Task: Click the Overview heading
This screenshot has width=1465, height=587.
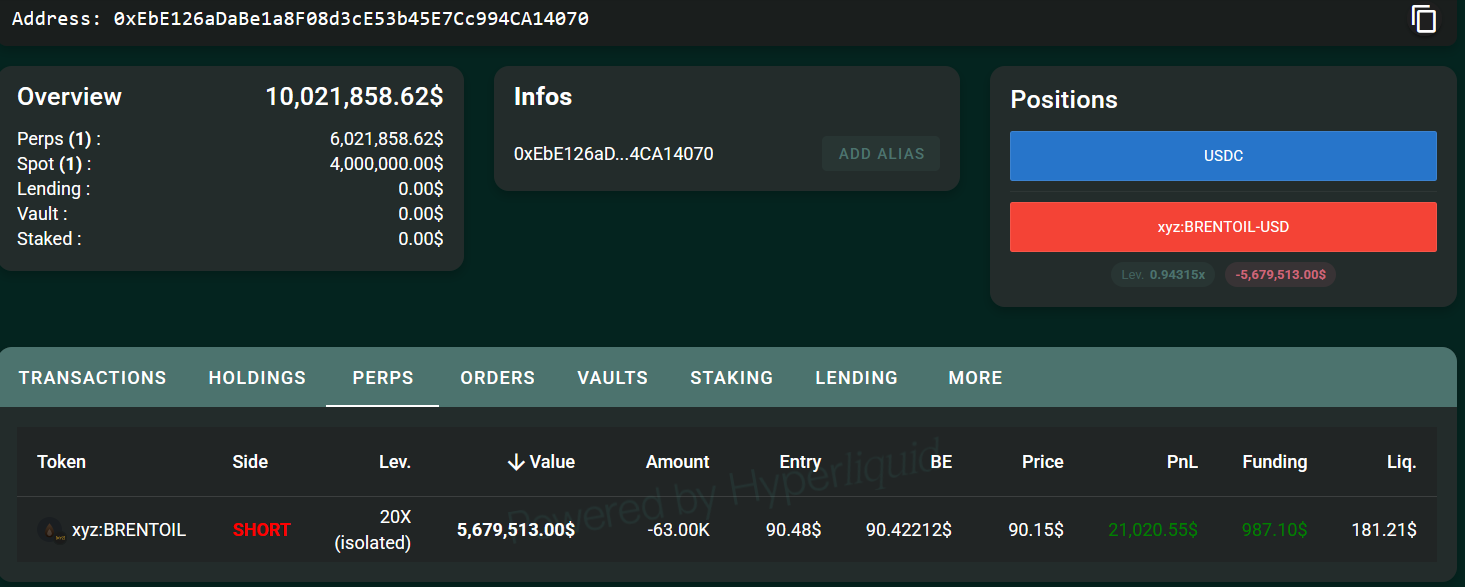Action: tap(69, 97)
